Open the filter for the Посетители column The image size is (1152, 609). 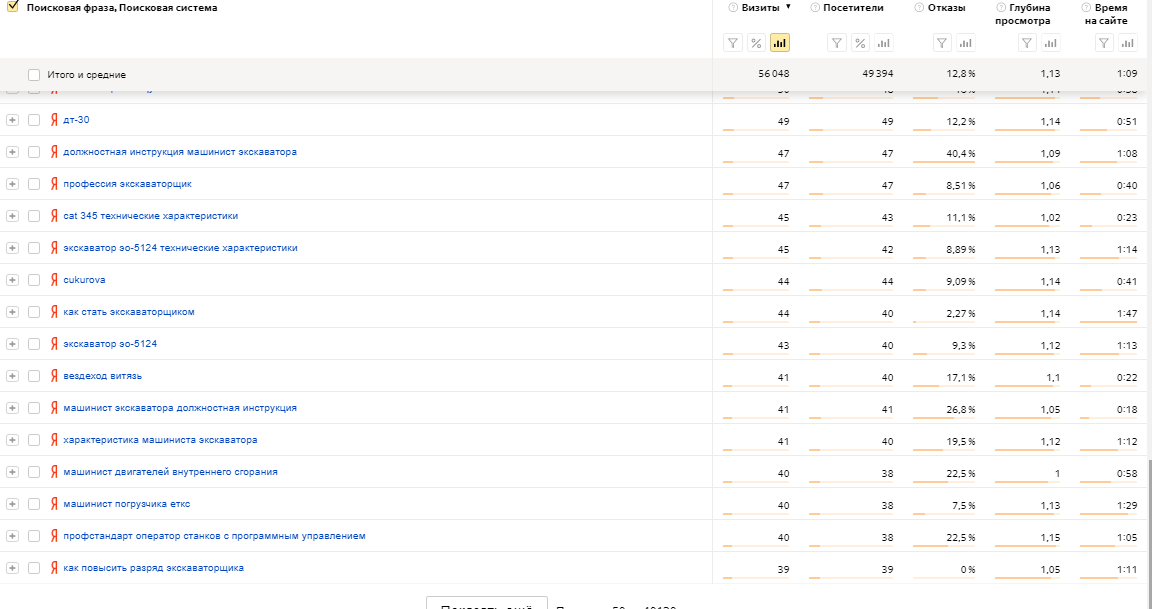837,43
